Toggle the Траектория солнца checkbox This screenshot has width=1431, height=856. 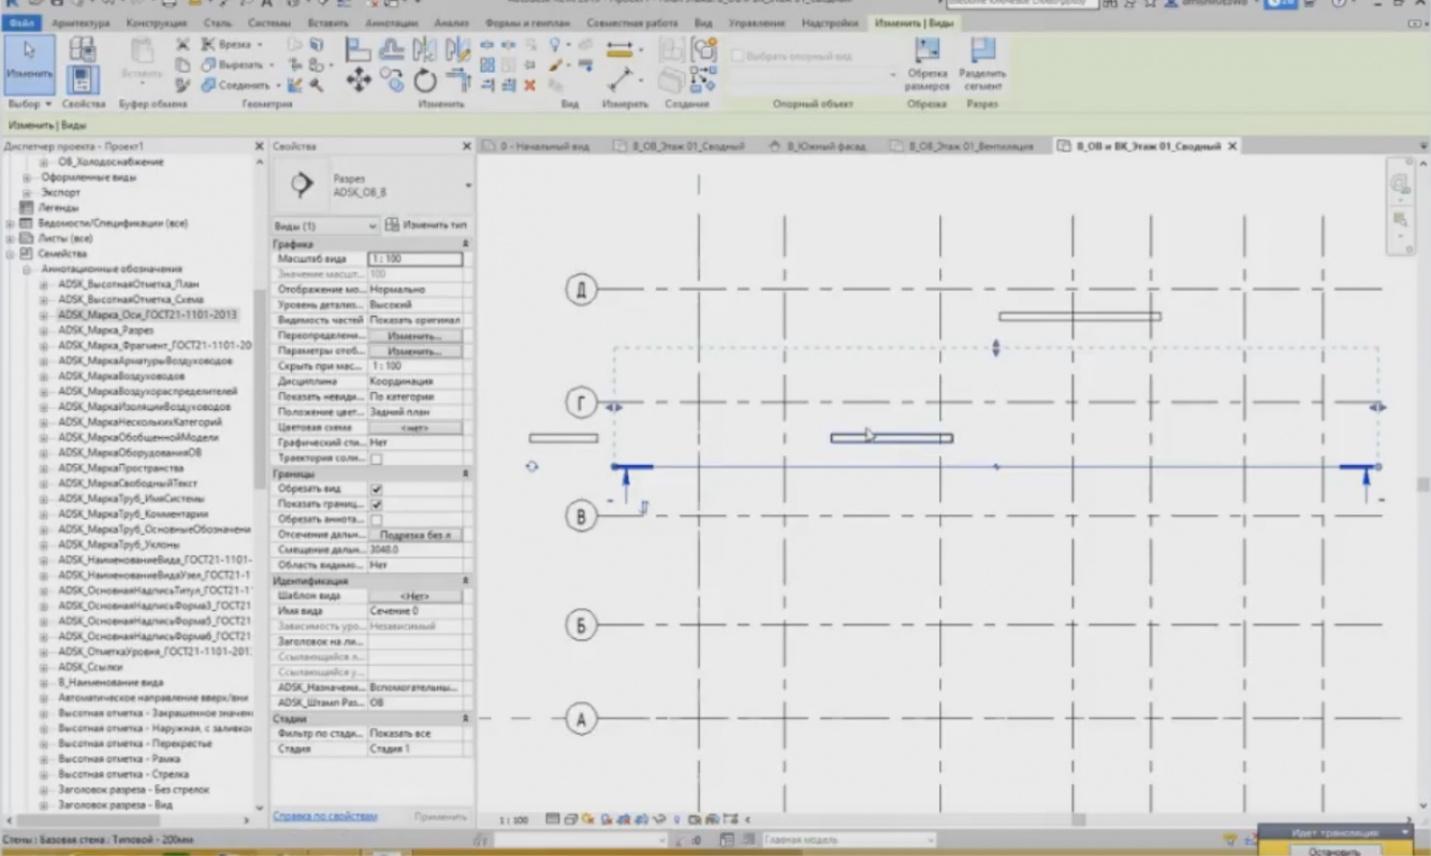coord(376,458)
